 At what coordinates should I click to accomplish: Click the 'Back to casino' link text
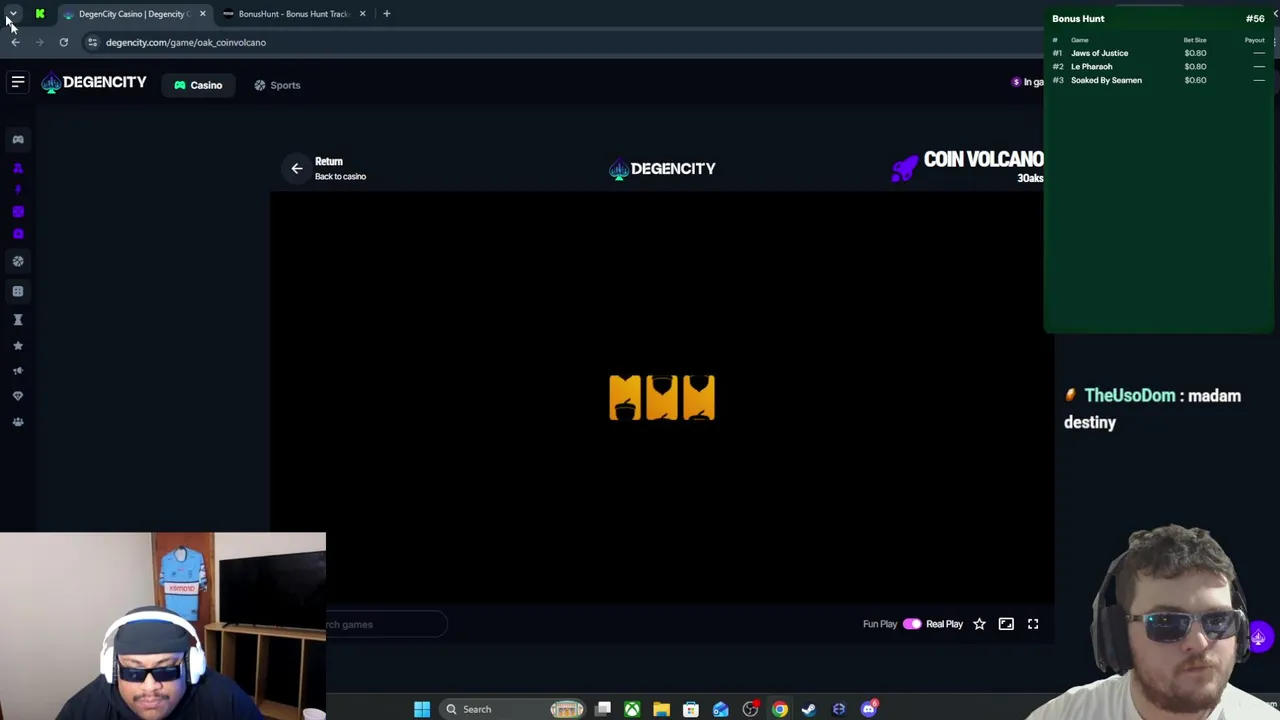340,177
